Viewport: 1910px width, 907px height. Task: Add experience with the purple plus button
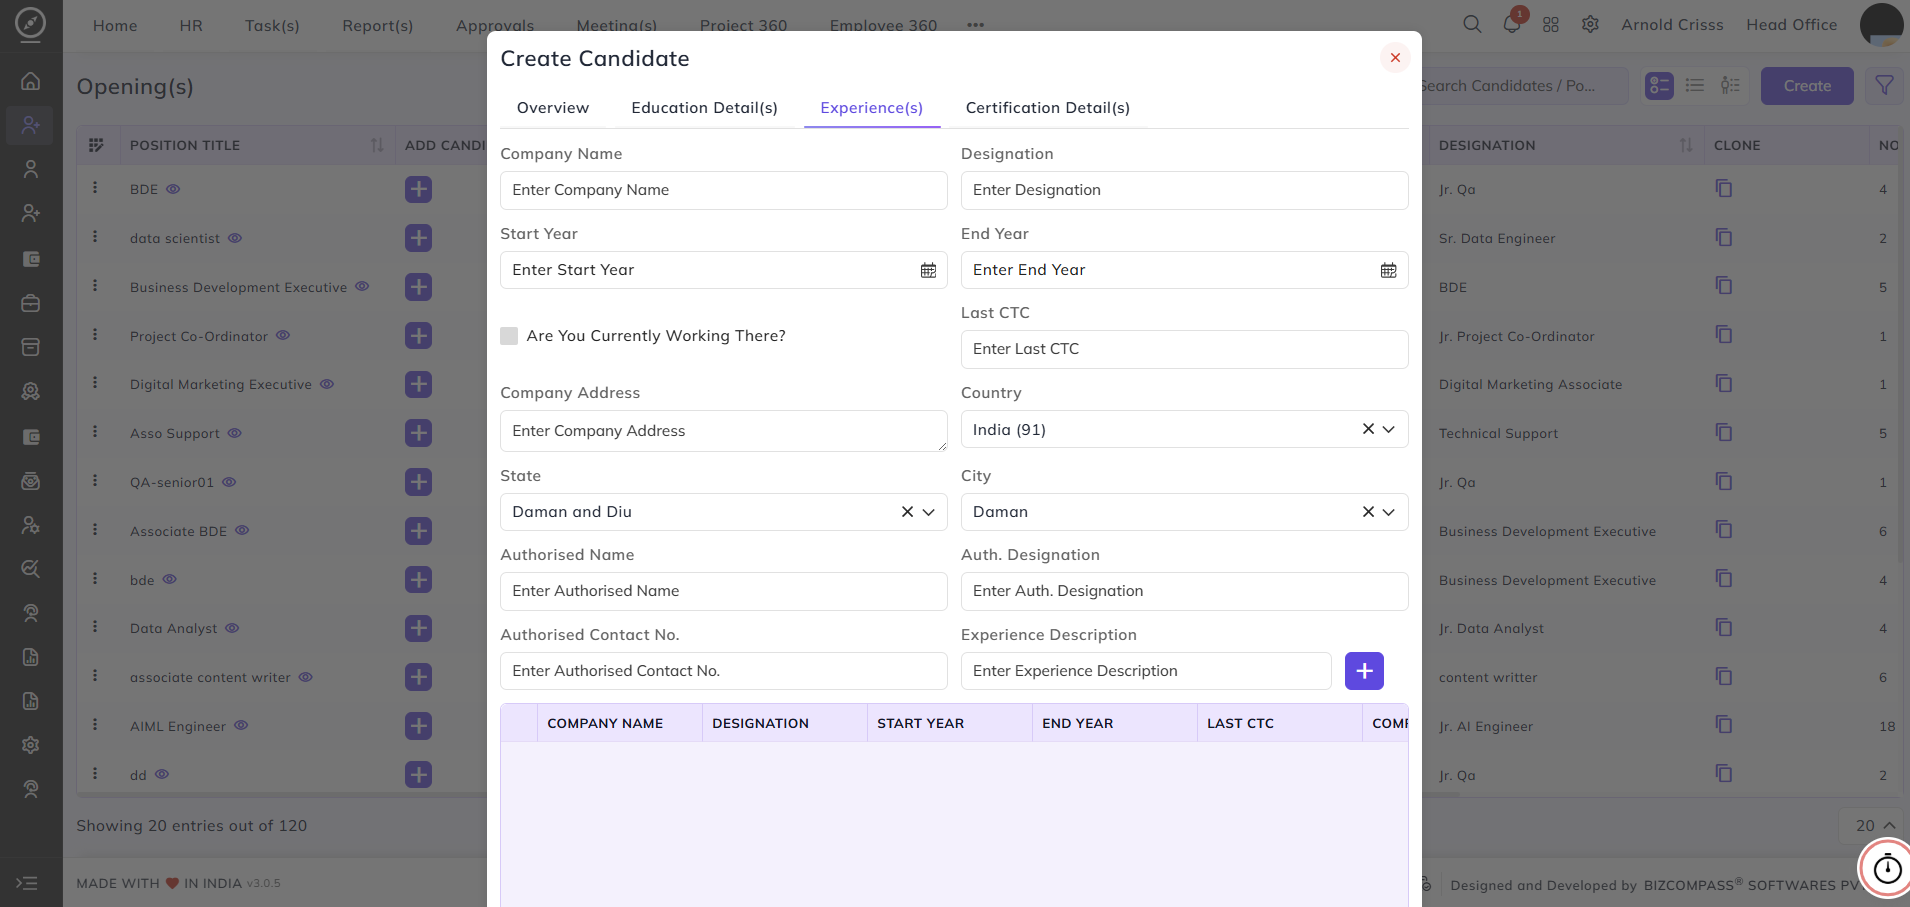click(1364, 671)
